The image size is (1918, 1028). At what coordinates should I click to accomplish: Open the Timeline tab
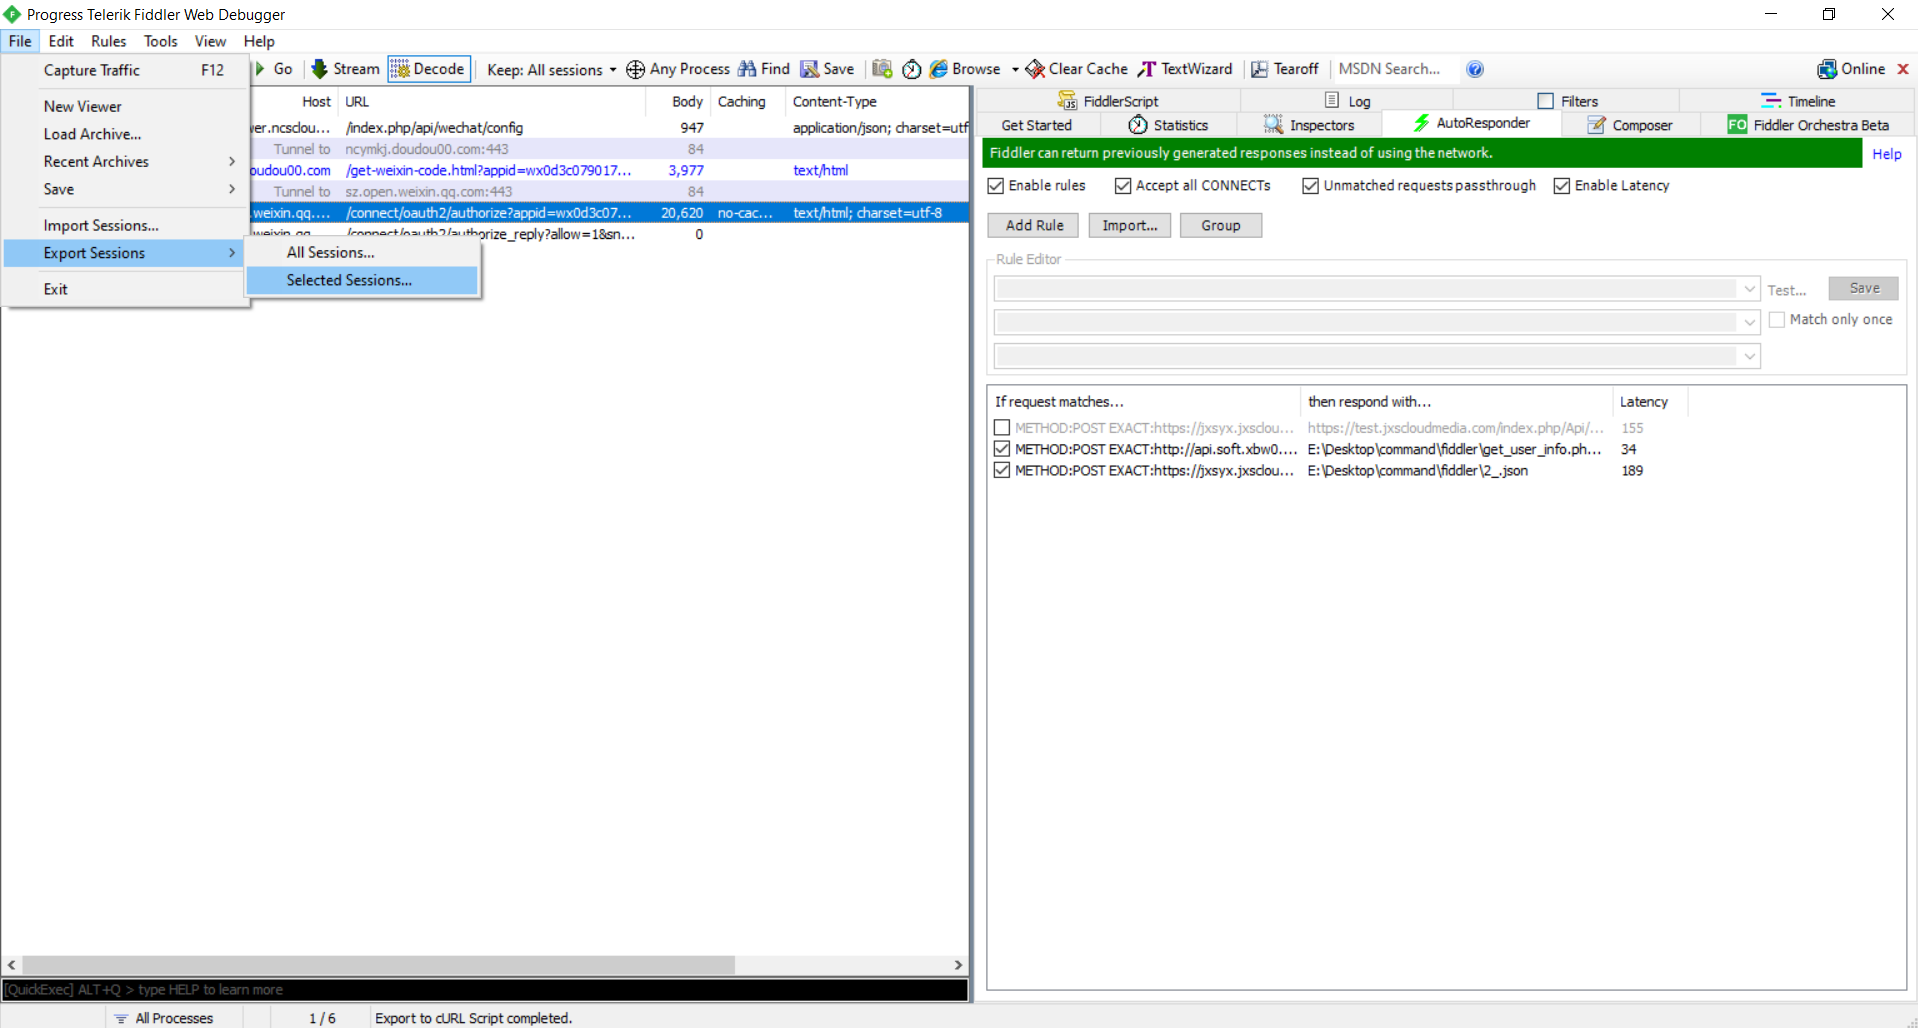[x=1798, y=101]
